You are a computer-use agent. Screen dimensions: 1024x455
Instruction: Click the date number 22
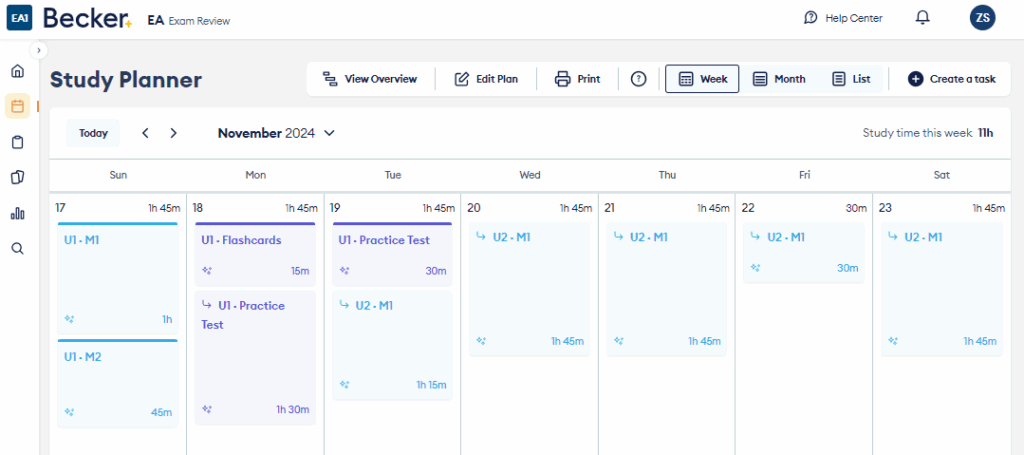point(748,208)
